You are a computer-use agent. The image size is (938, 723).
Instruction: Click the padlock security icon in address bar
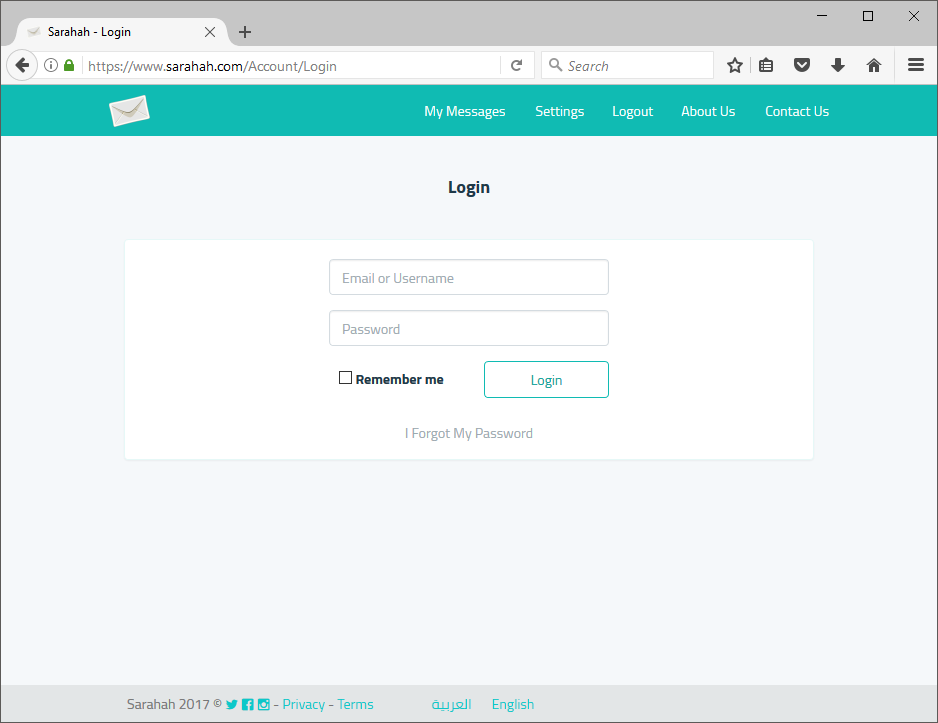point(68,64)
